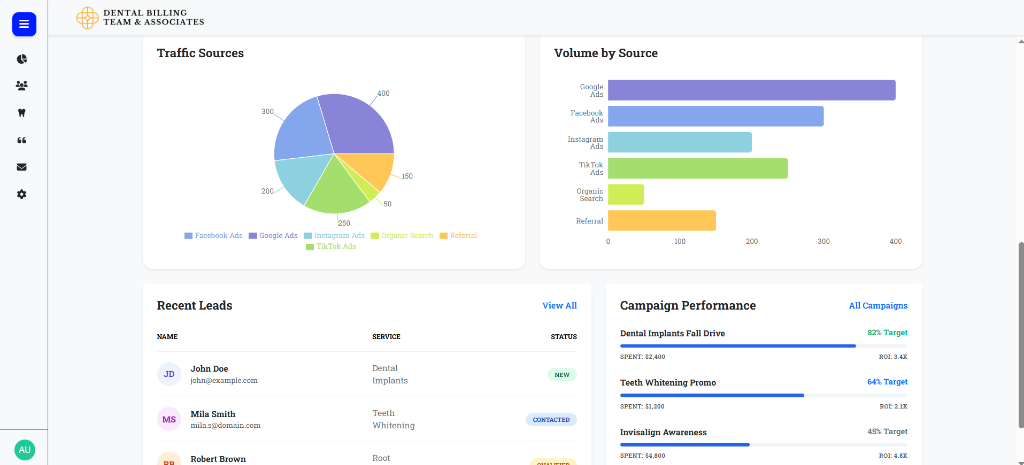Click the NAME column header
Image resolution: width=1024 pixels, height=465 pixels.
pyautogui.click(x=167, y=337)
